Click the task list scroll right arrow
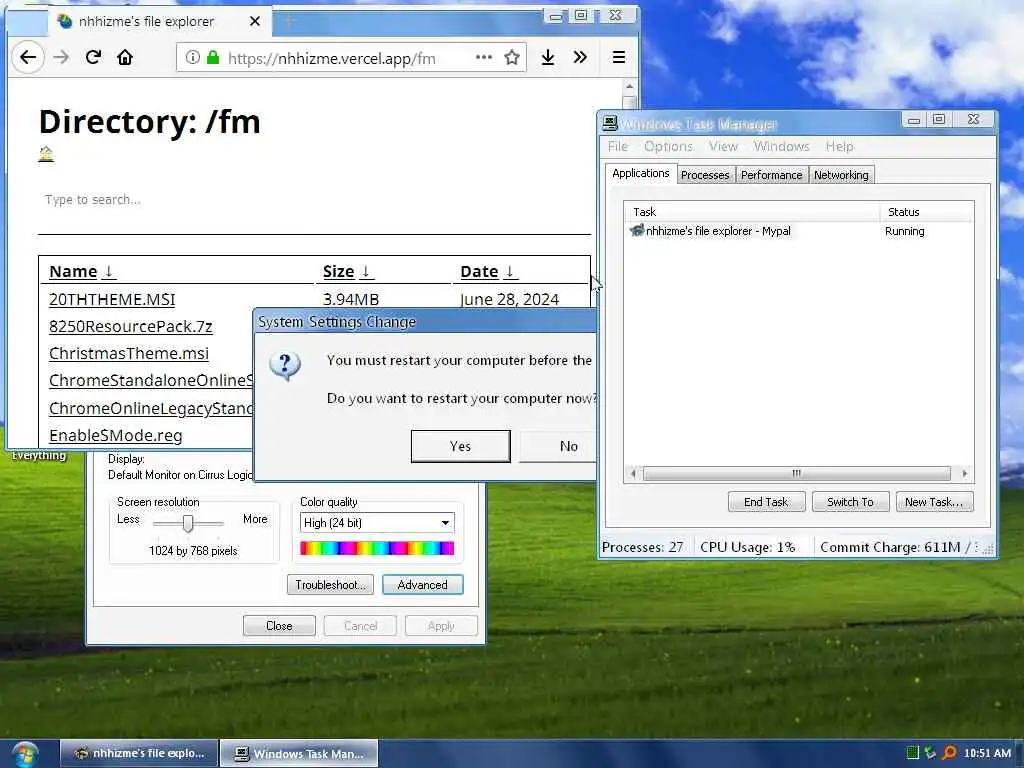Viewport: 1024px width, 768px height. tap(965, 473)
